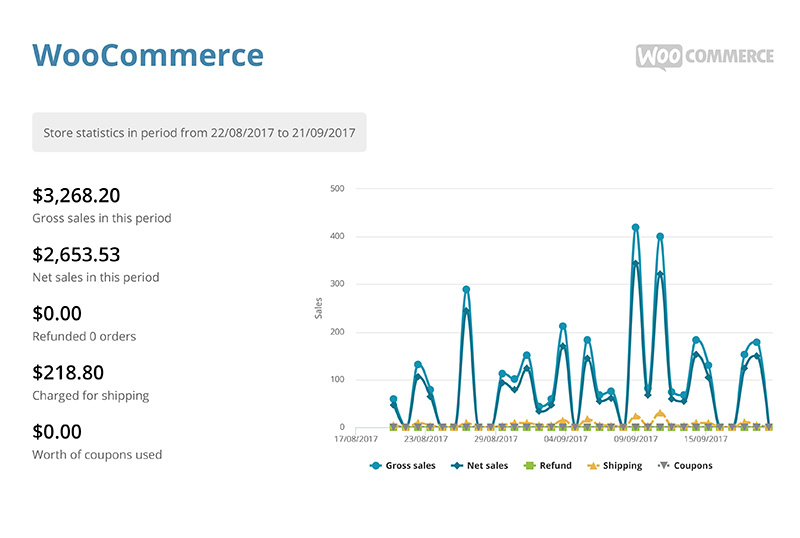Click the WooCommerce logo in the corner
Image resolution: width=800 pixels, height=538 pixels.
pos(705,57)
